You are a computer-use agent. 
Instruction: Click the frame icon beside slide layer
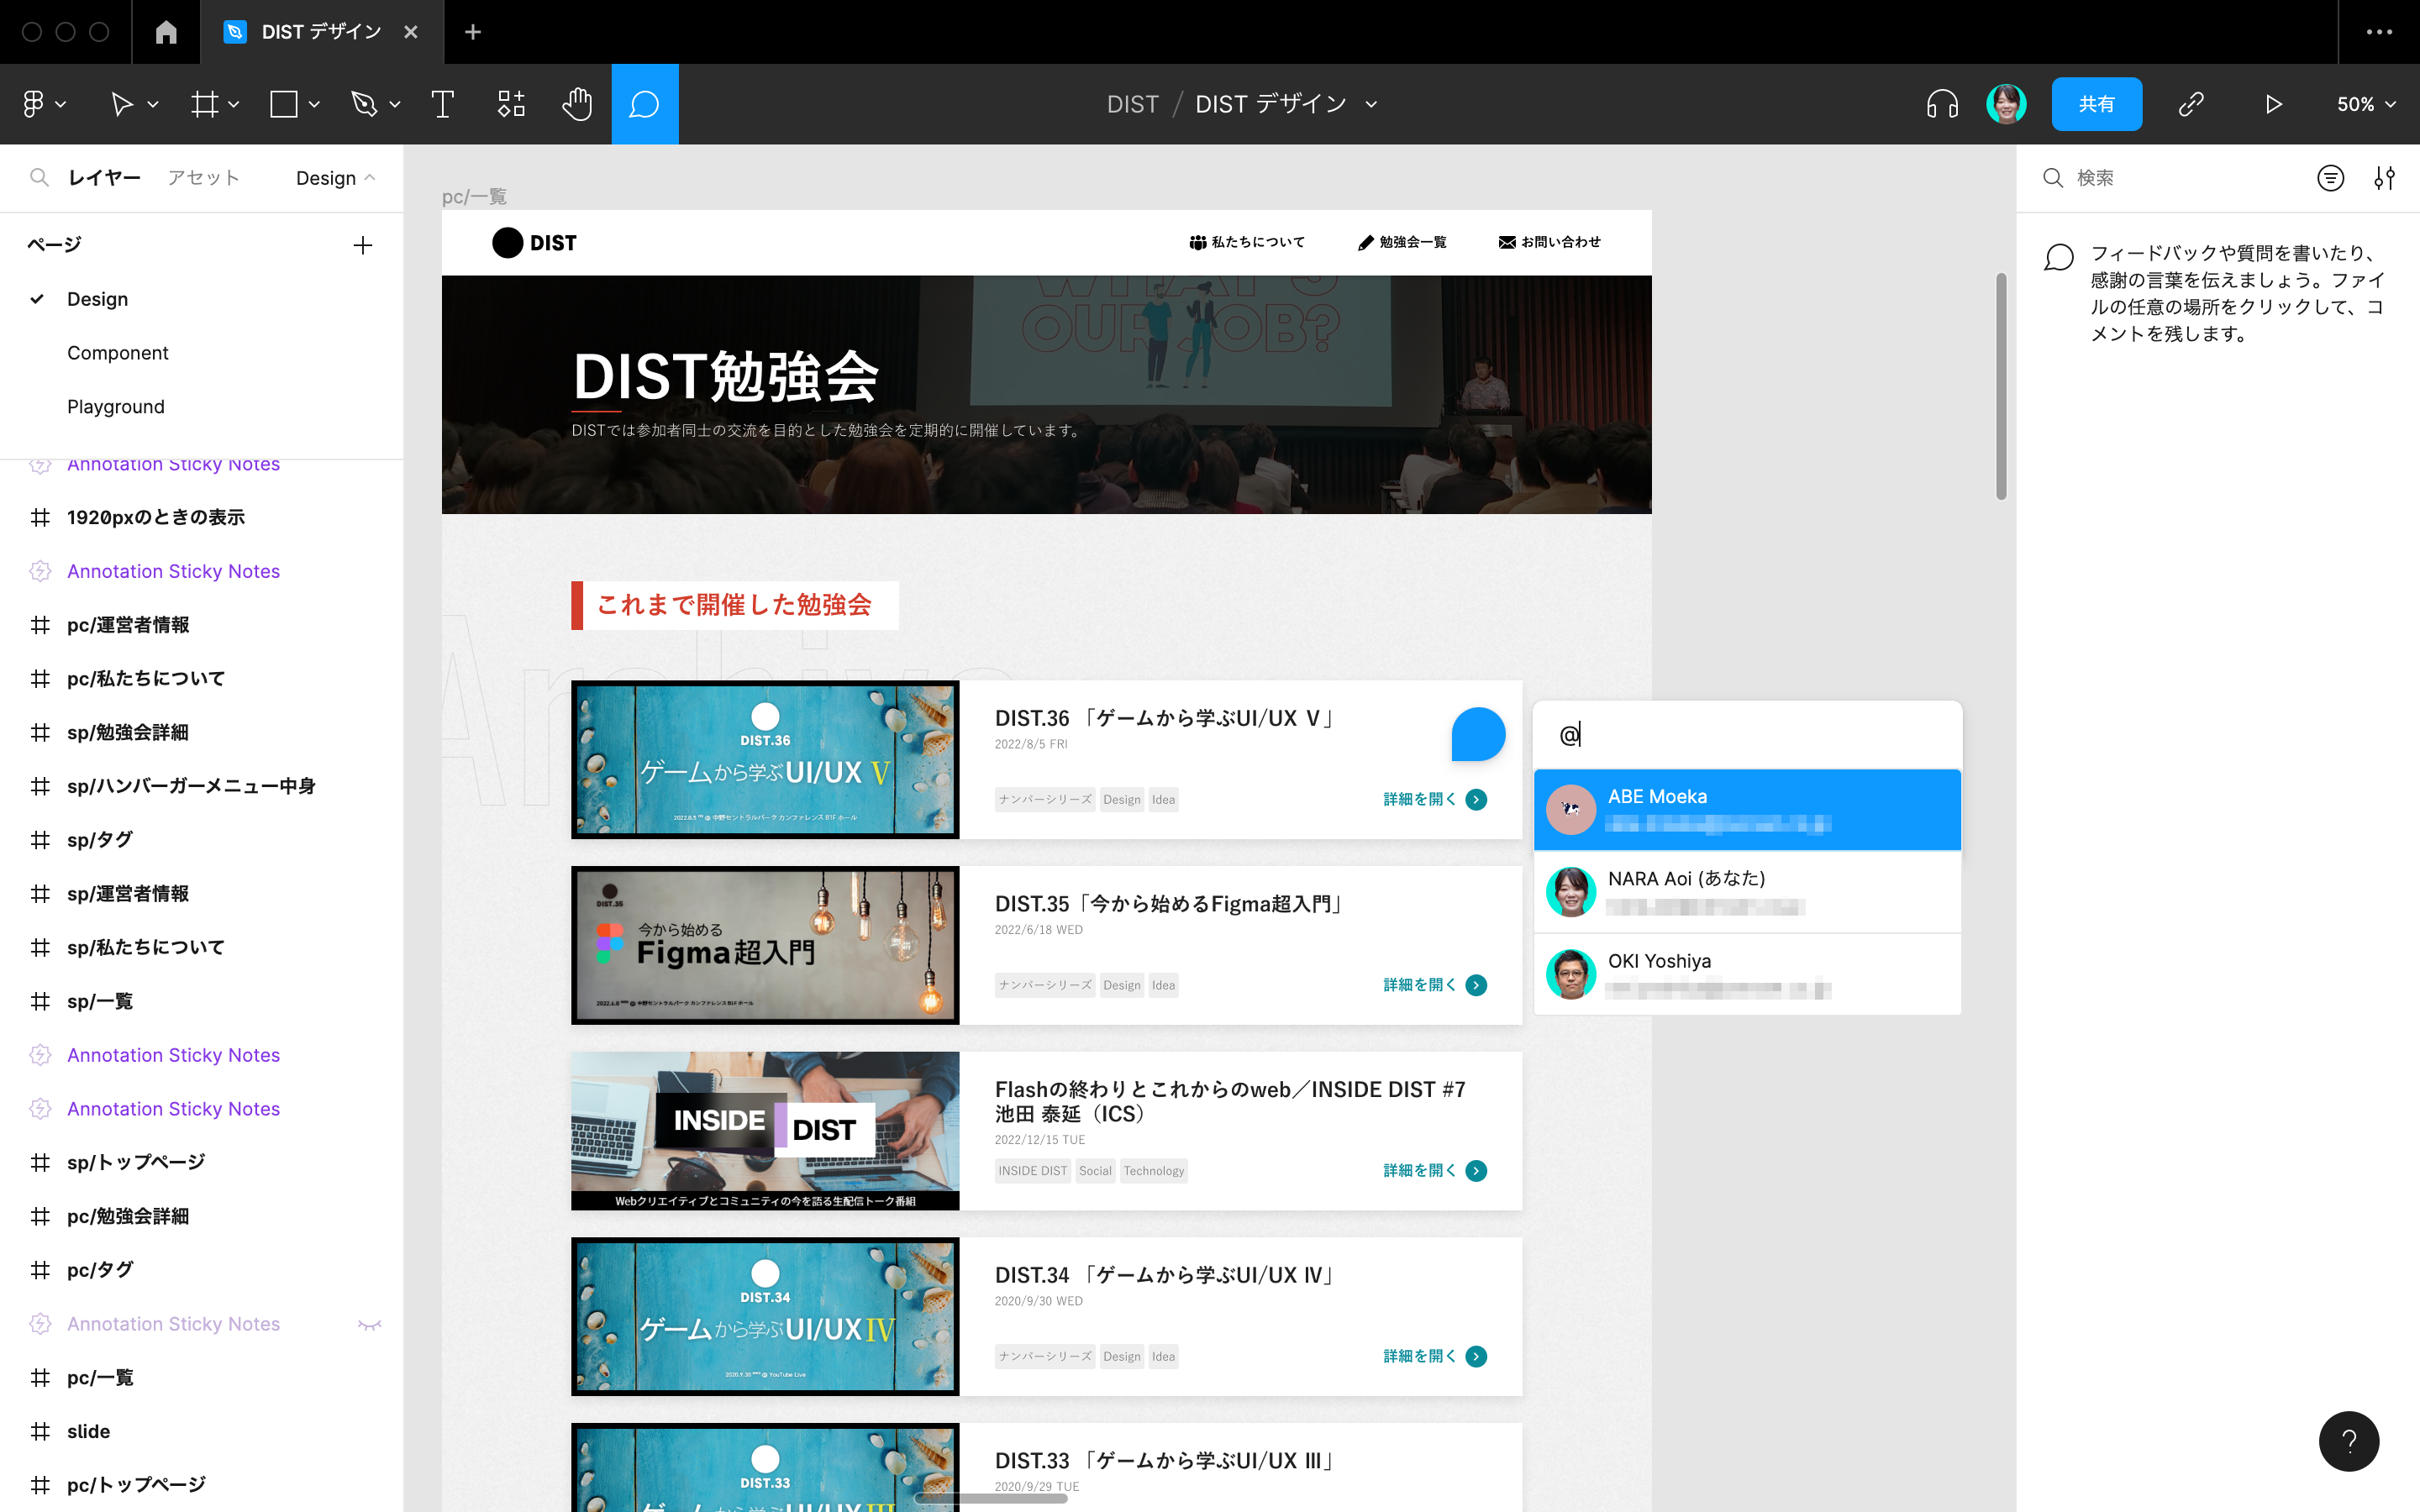(40, 1431)
